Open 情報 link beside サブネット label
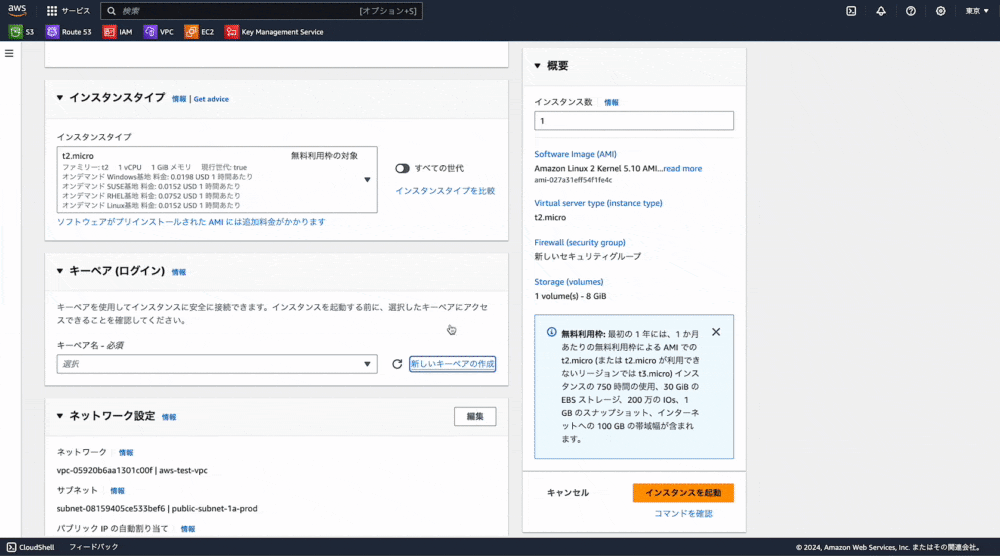This screenshot has height=556, width=1000. tap(117, 491)
